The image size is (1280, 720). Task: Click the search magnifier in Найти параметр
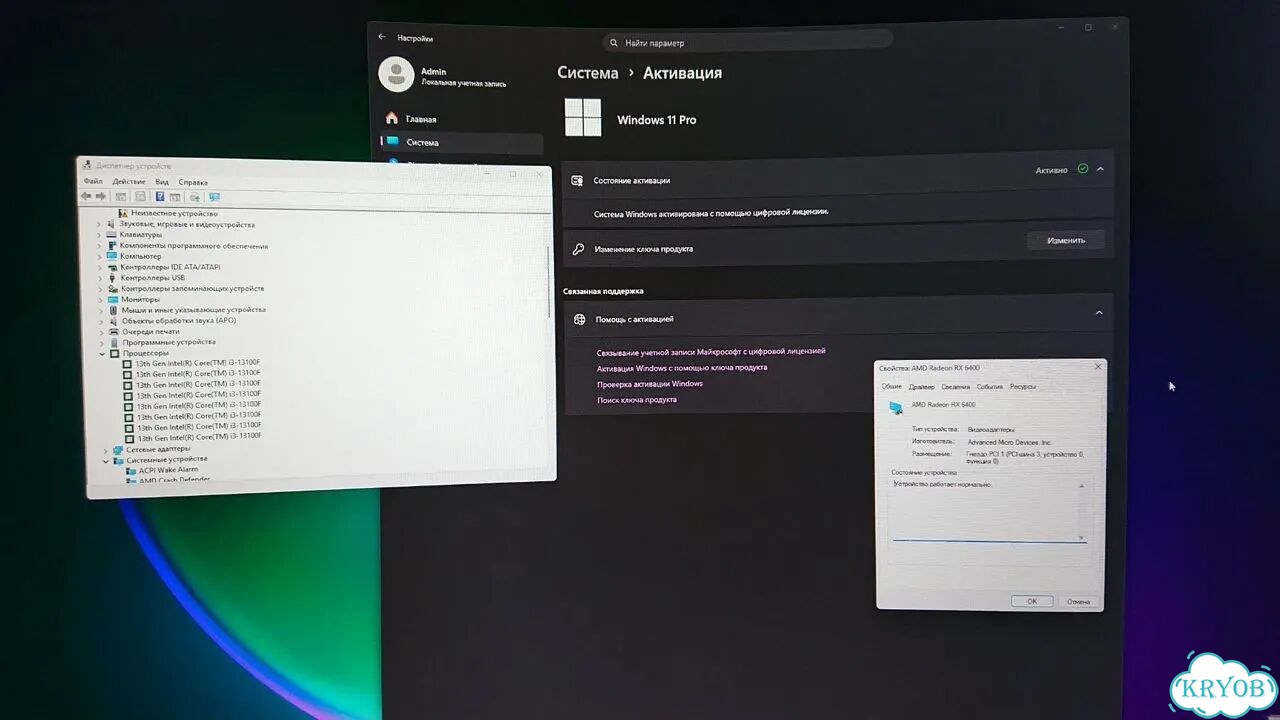point(614,43)
